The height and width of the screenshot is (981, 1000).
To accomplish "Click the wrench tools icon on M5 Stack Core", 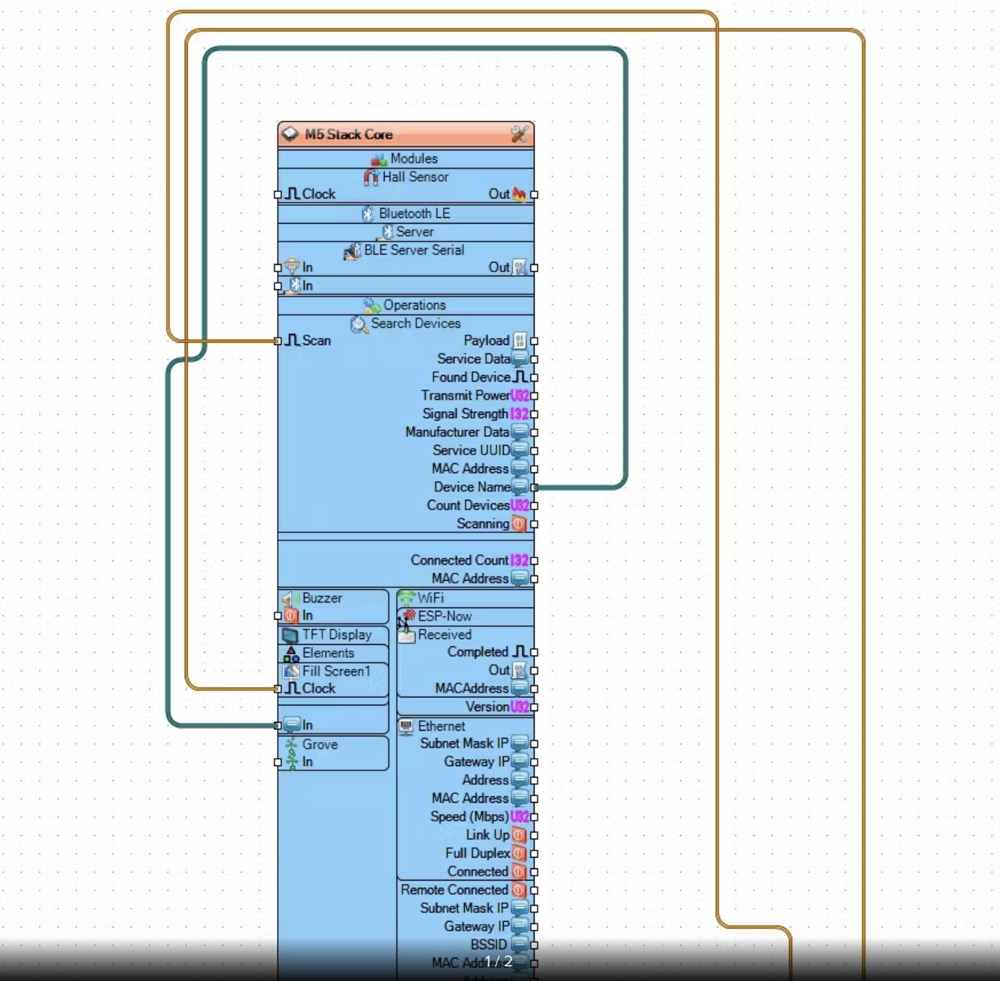I will [x=518, y=134].
